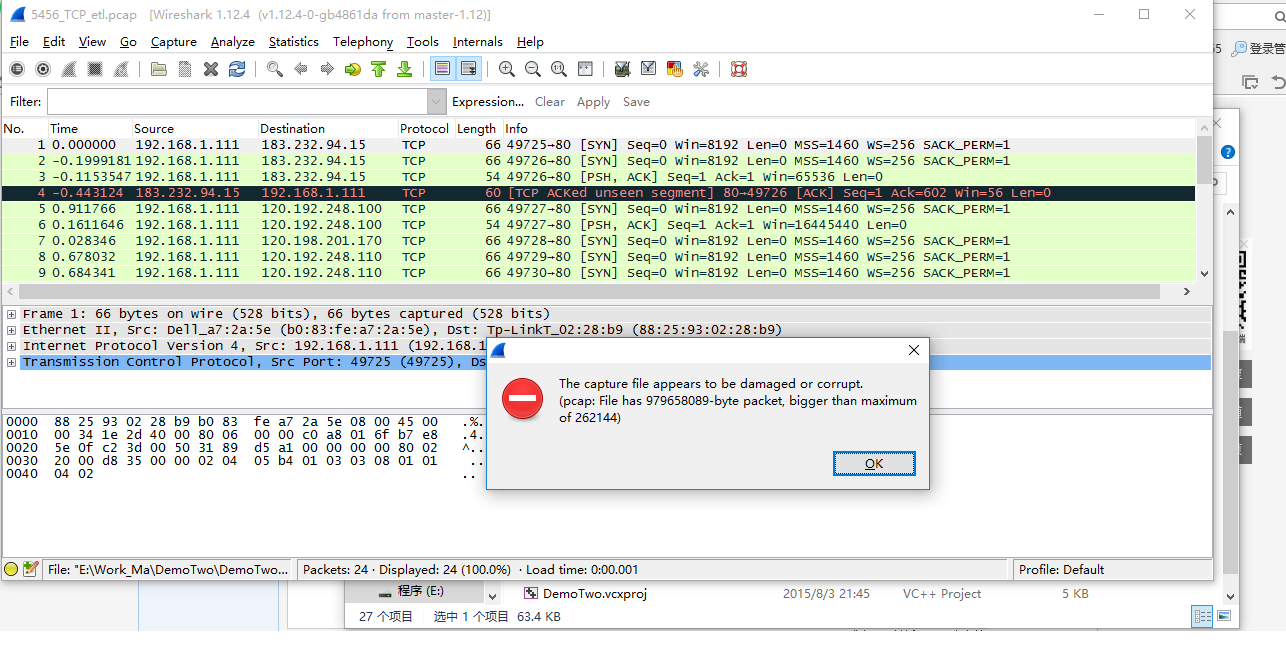This screenshot has width=1286, height=666.
Task: Expand the Frame 1 details tree
Action: (12, 314)
